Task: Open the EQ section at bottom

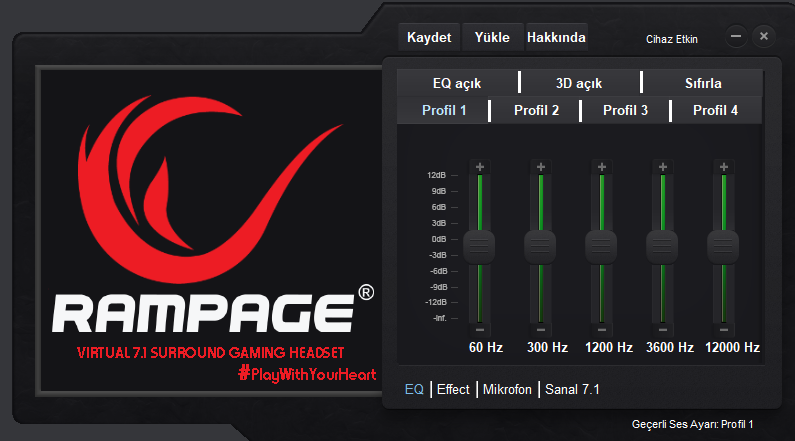Action: (414, 389)
